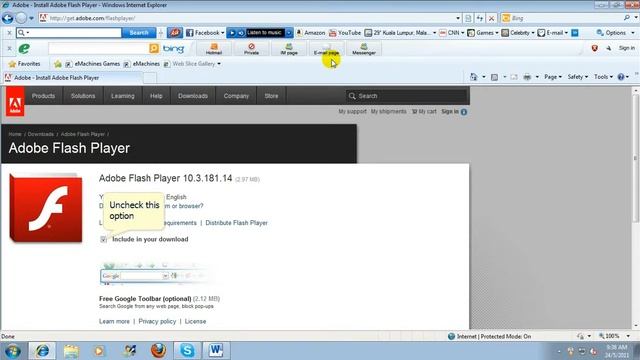Image resolution: width=640 pixels, height=360 pixels.
Task: Click the orange Bing search icon
Action: point(154,49)
